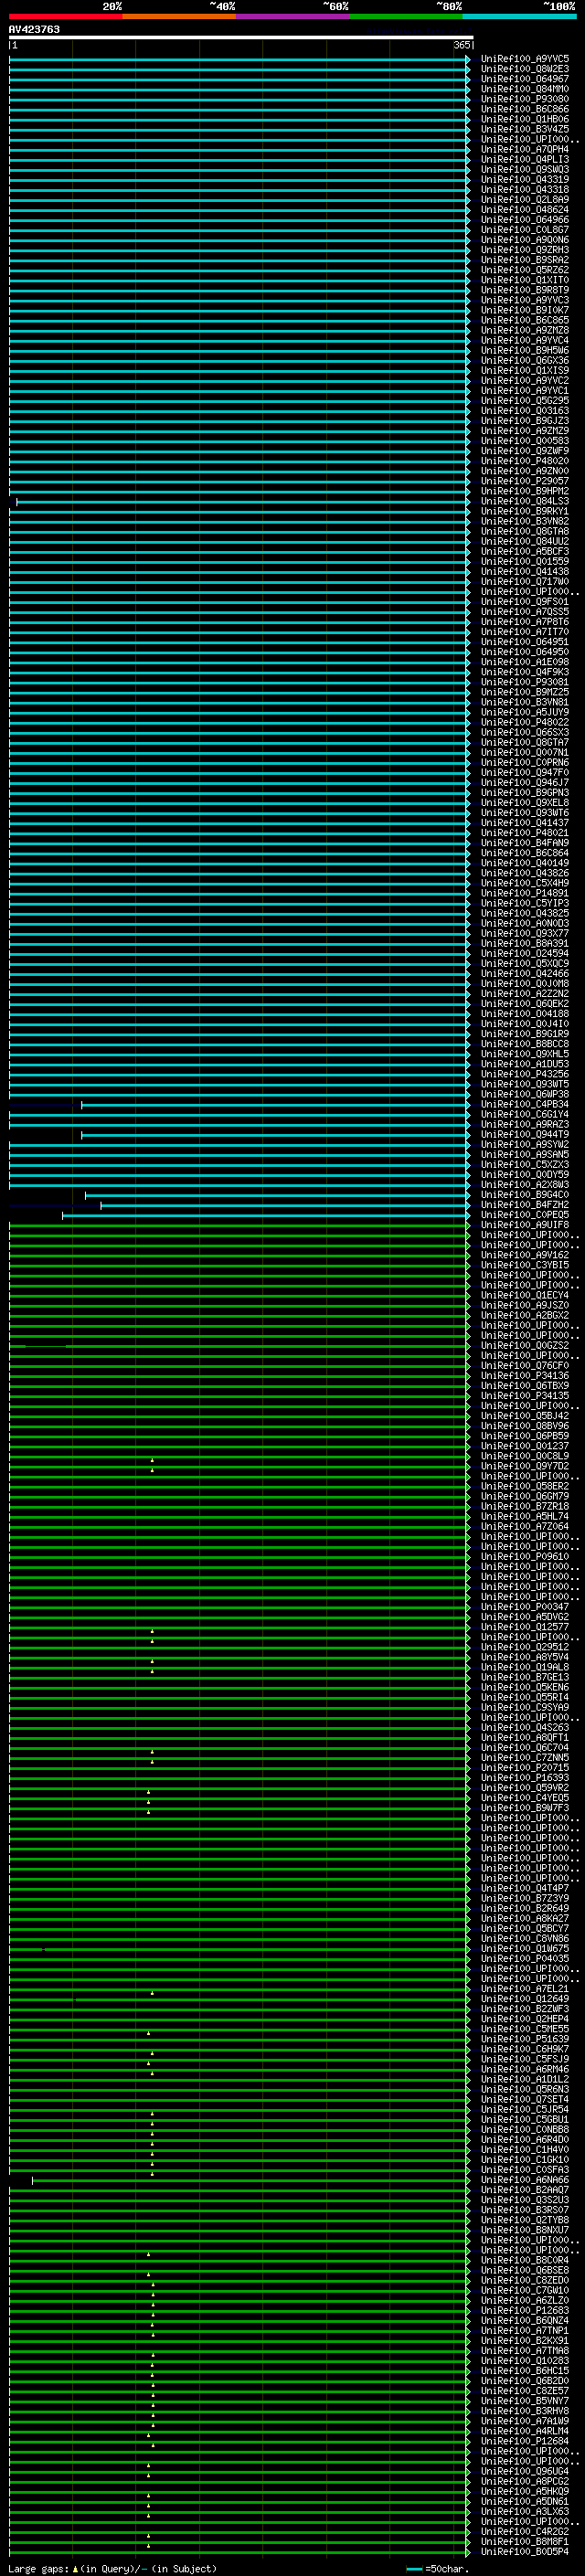Select label UniRef100_Q9ZRH3

(x=525, y=250)
